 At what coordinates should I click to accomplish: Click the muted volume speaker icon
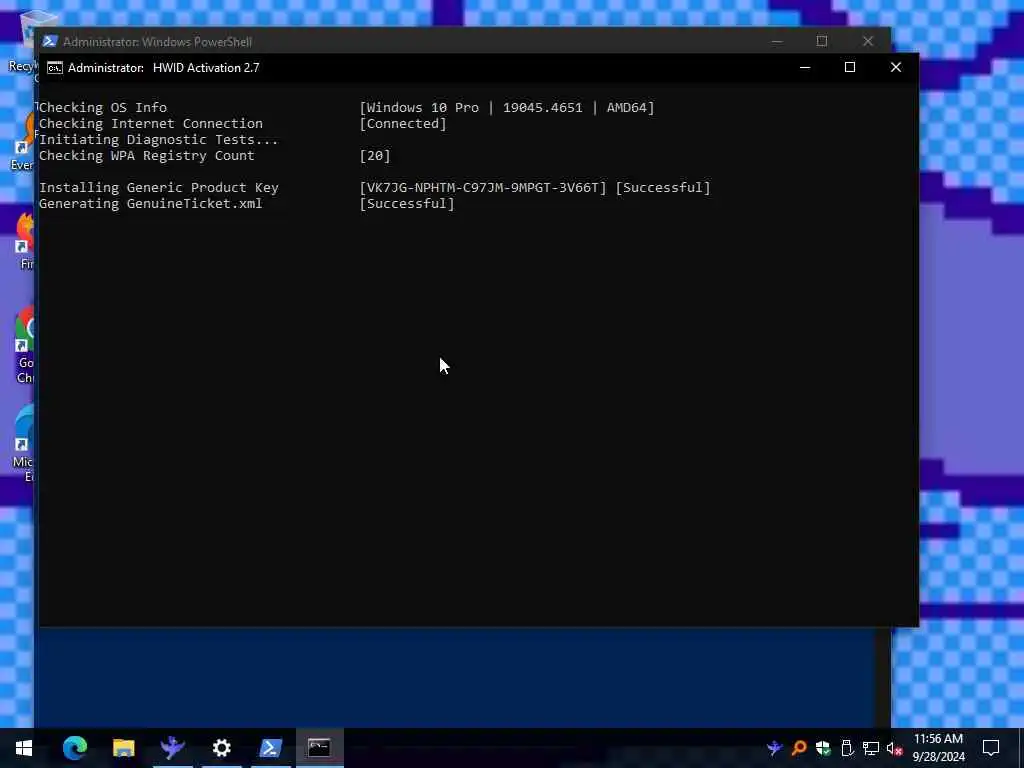894,748
